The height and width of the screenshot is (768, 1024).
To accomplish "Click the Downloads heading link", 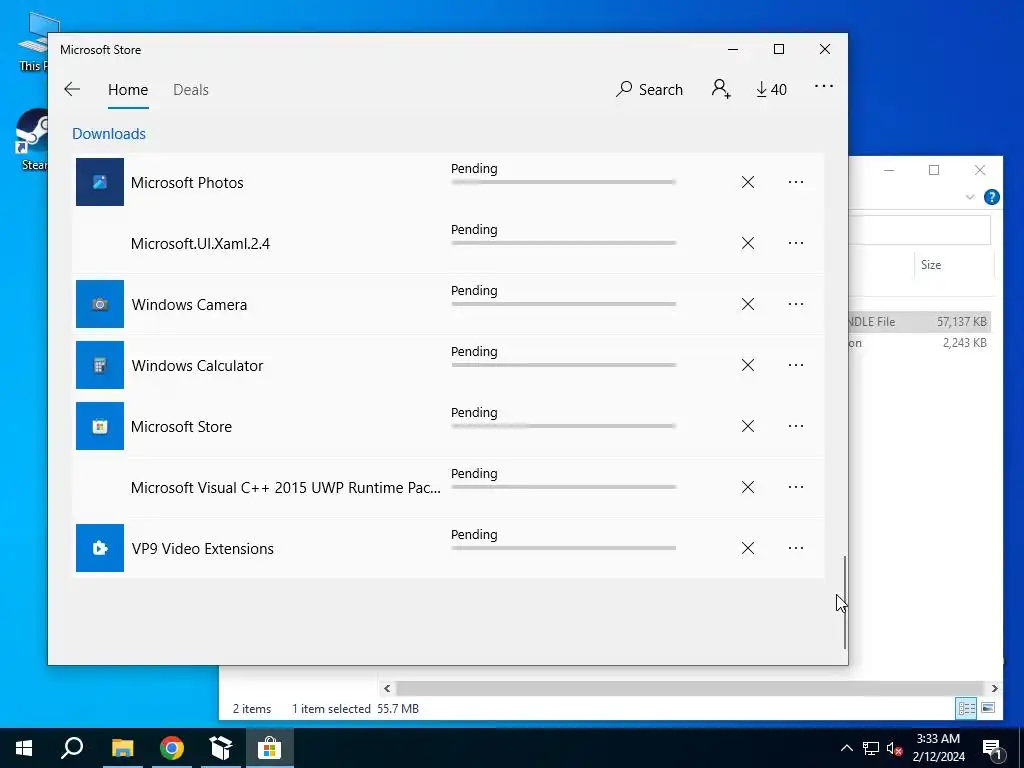I will pyautogui.click(x=109, y=134).
